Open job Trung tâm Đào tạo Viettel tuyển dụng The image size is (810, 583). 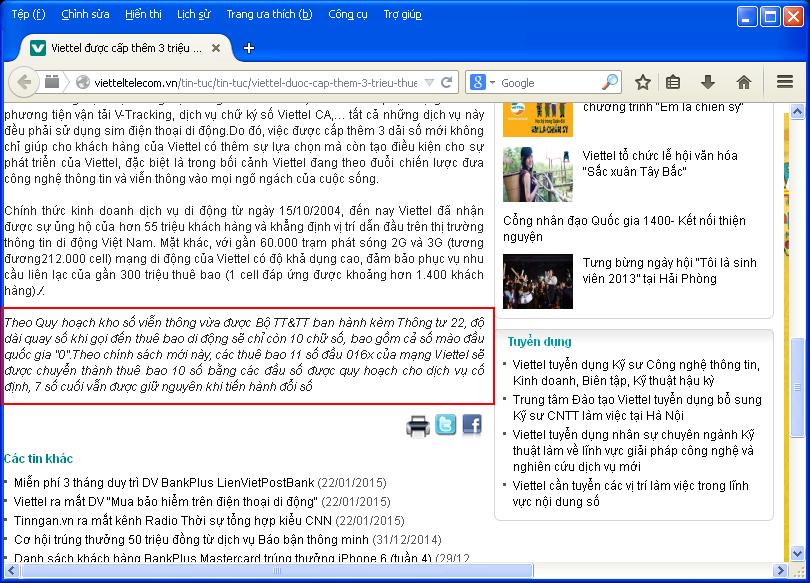coord(637,407)
